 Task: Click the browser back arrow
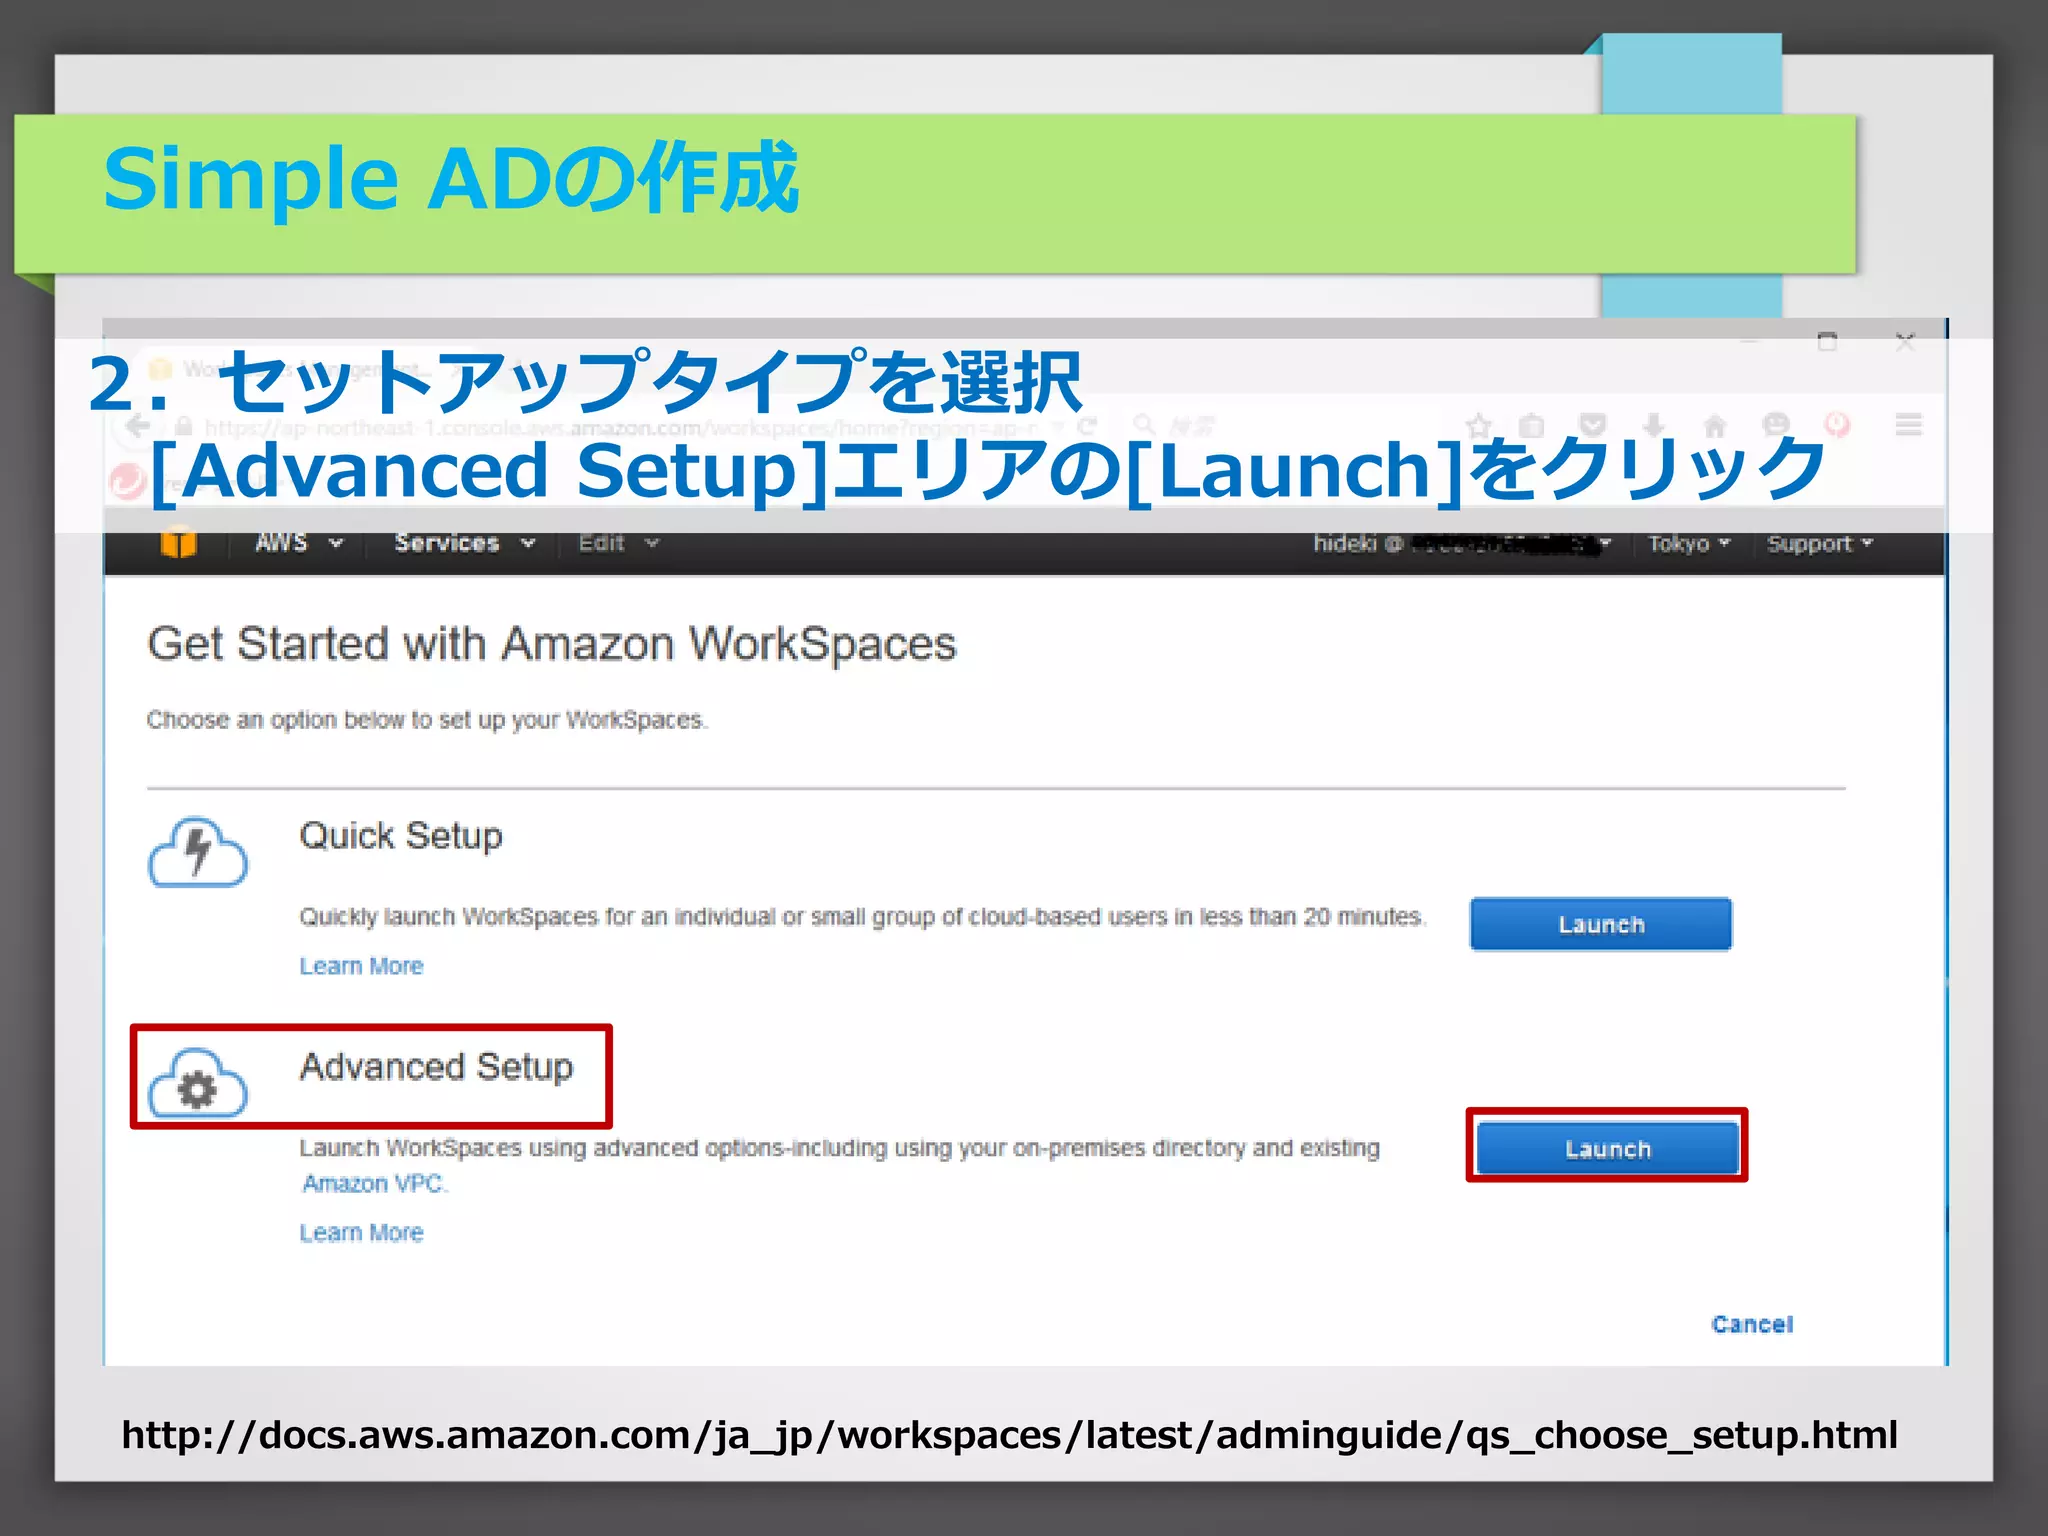coord(138,426)
